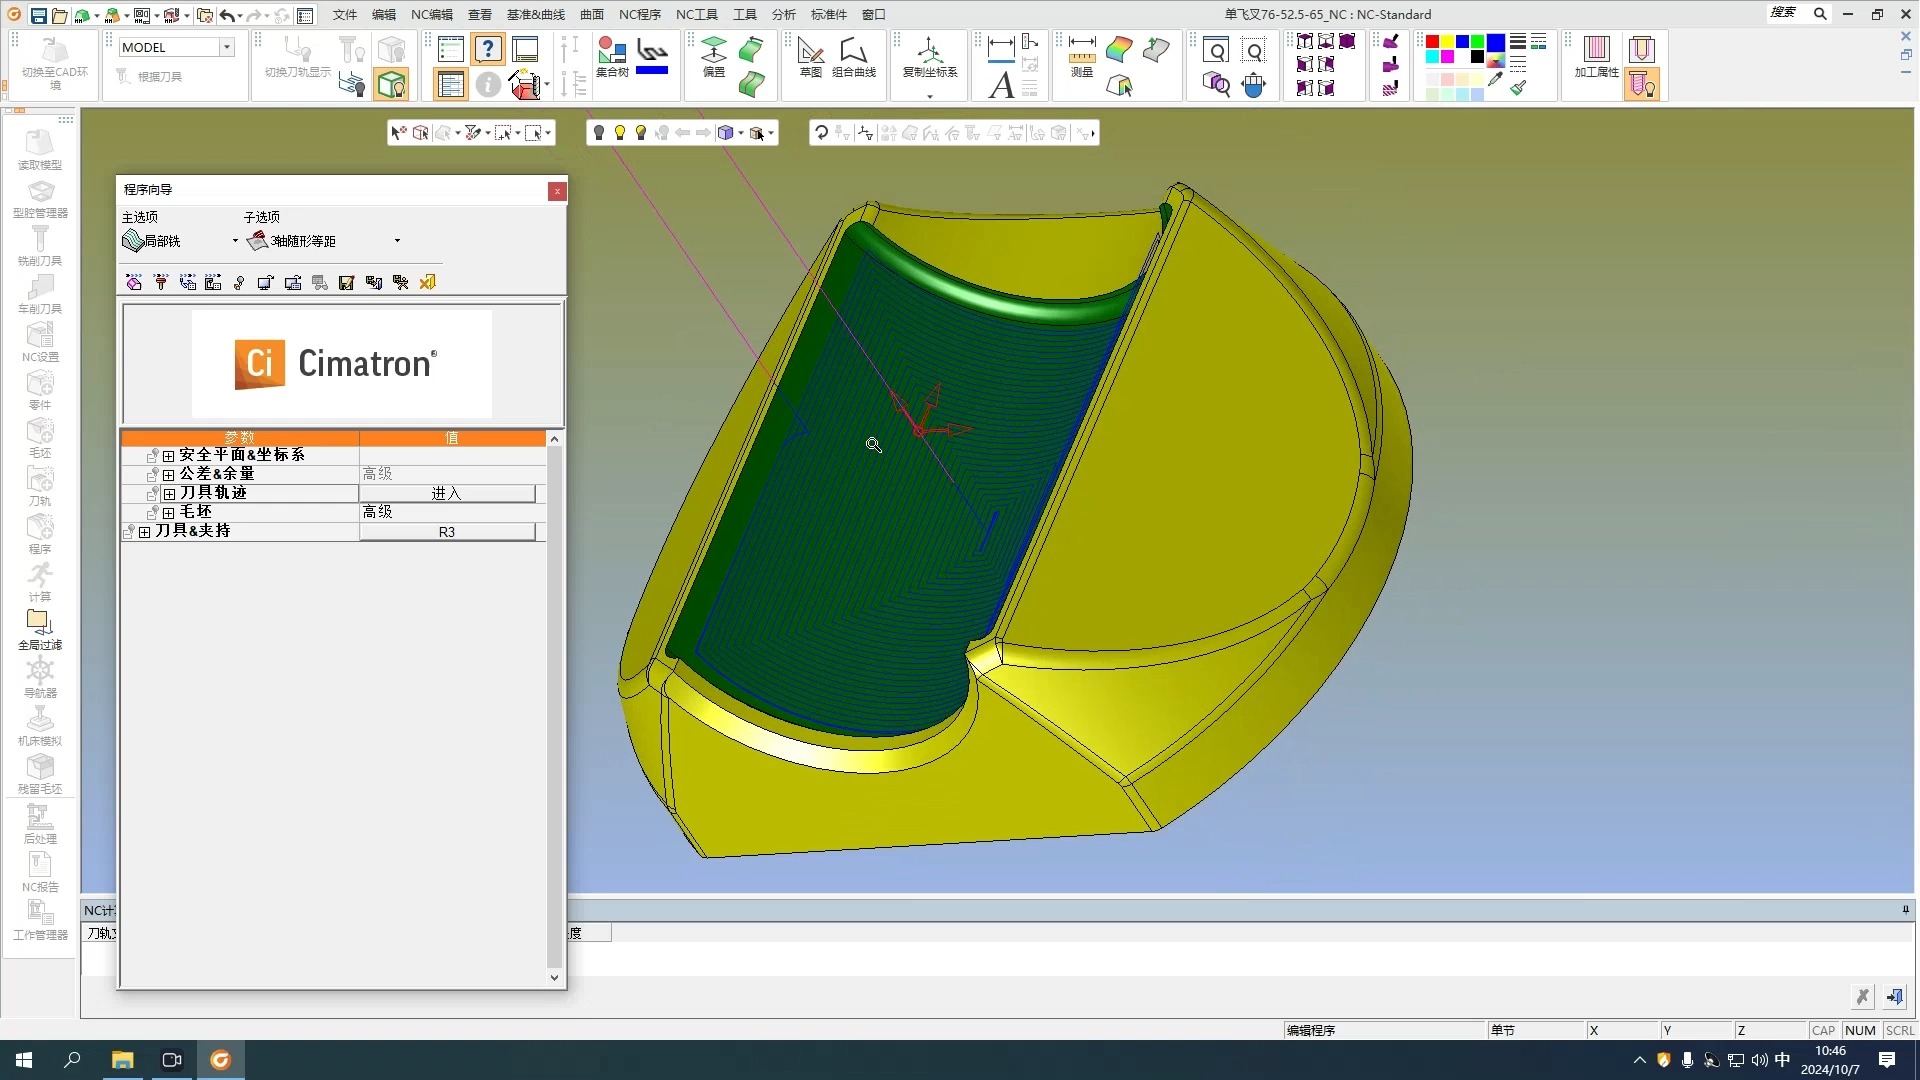Open the NC程序 menu

tap(639, 14)
